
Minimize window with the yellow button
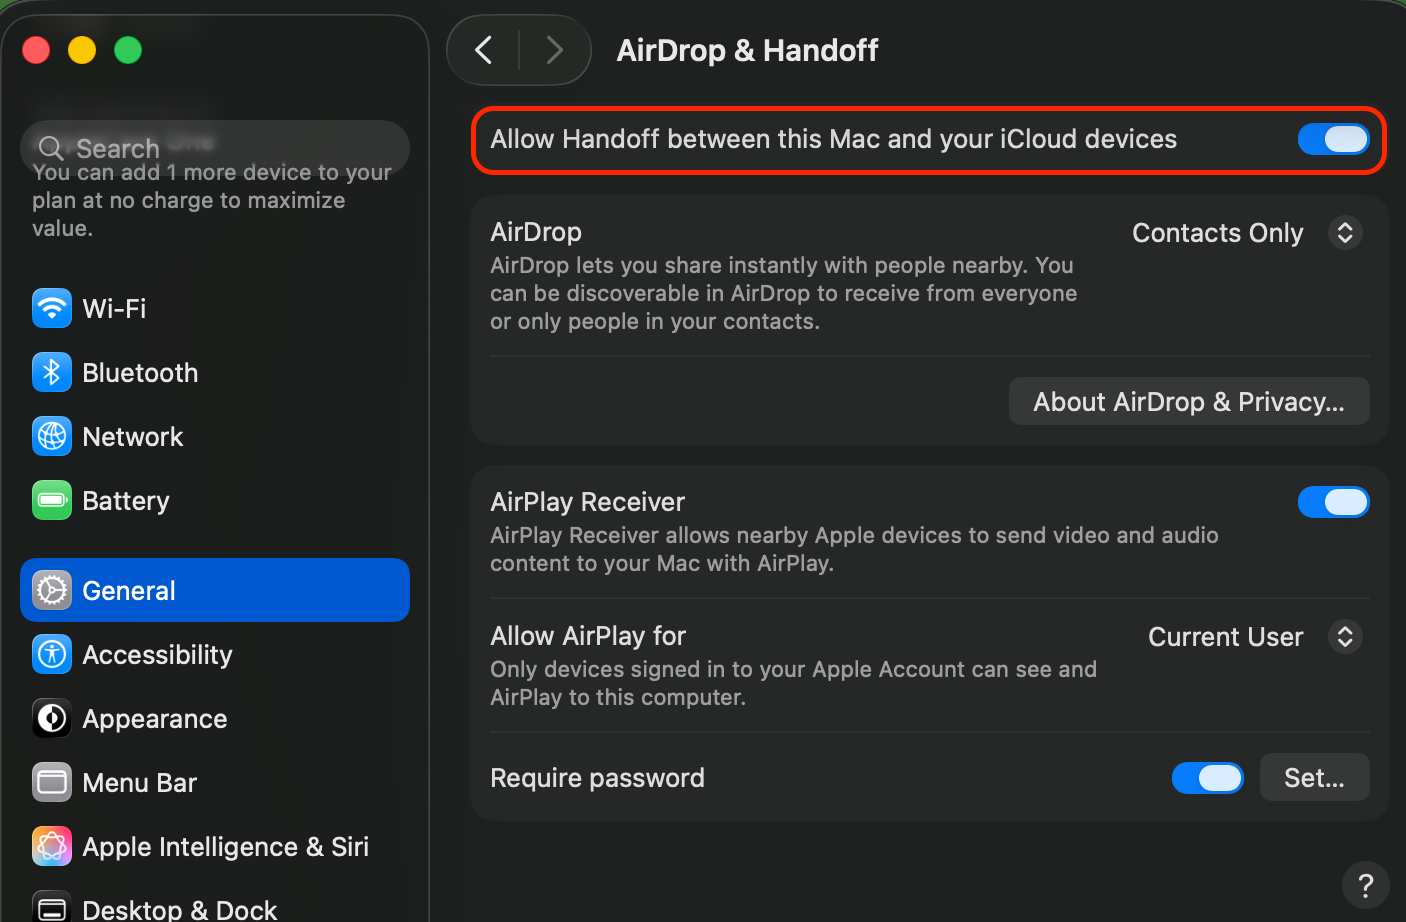pos(82,50)
